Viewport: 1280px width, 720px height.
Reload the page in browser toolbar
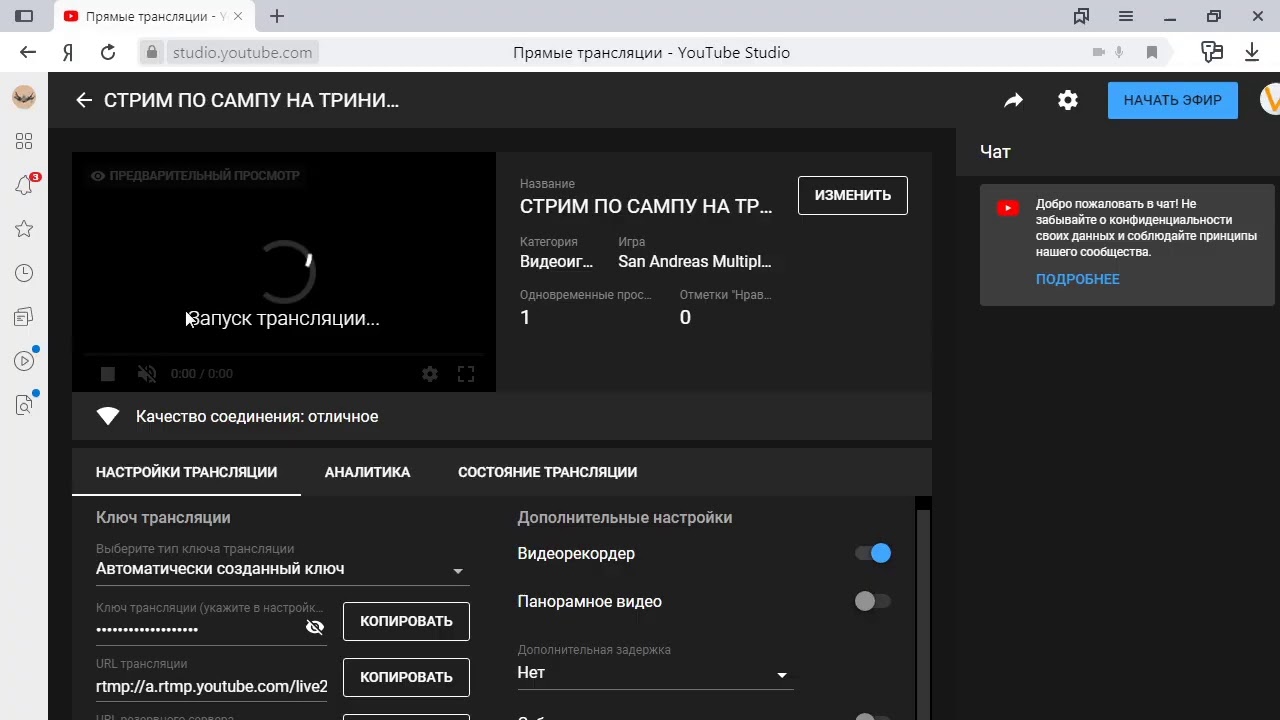coord(108,52)
